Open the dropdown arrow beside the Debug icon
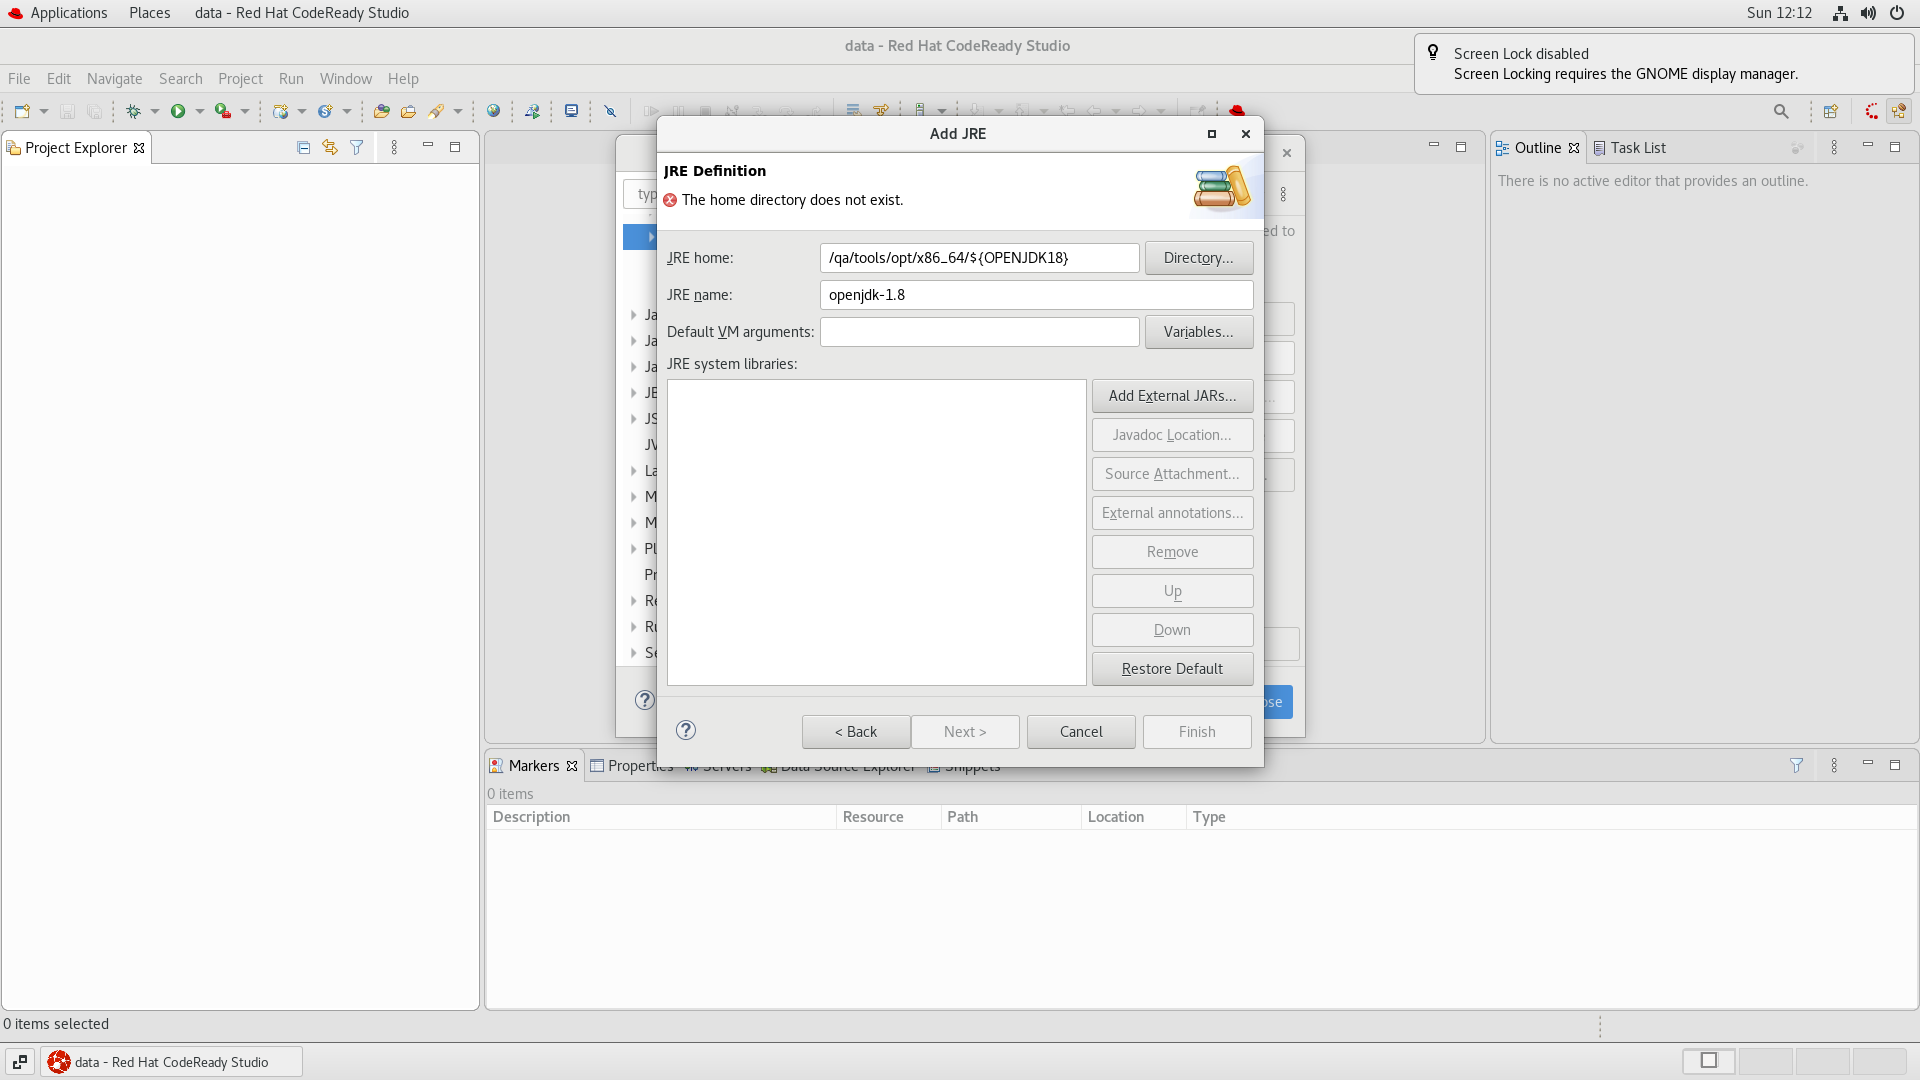The height and width of the screenshot is (1080, 1920). [x=155, y=111]
